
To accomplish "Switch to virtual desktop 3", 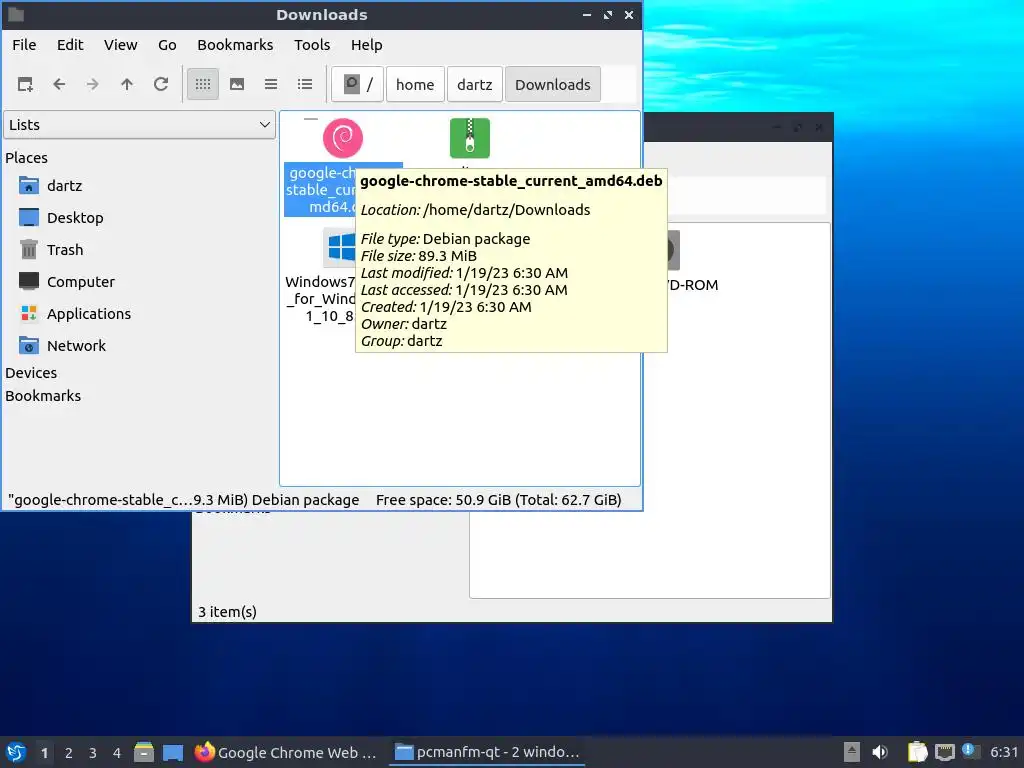I will (x=93, y=753).
